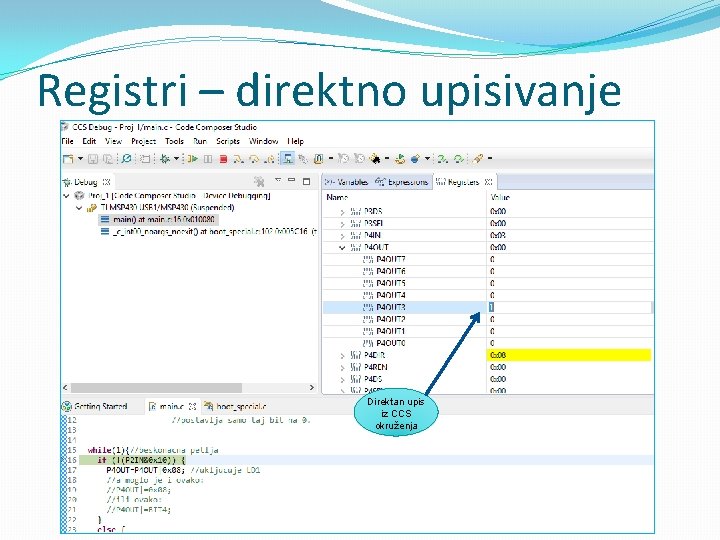Viewport: 720px width, 540px height.
Task: Open the Debug view menu triangle
Action: coord(278,180)
